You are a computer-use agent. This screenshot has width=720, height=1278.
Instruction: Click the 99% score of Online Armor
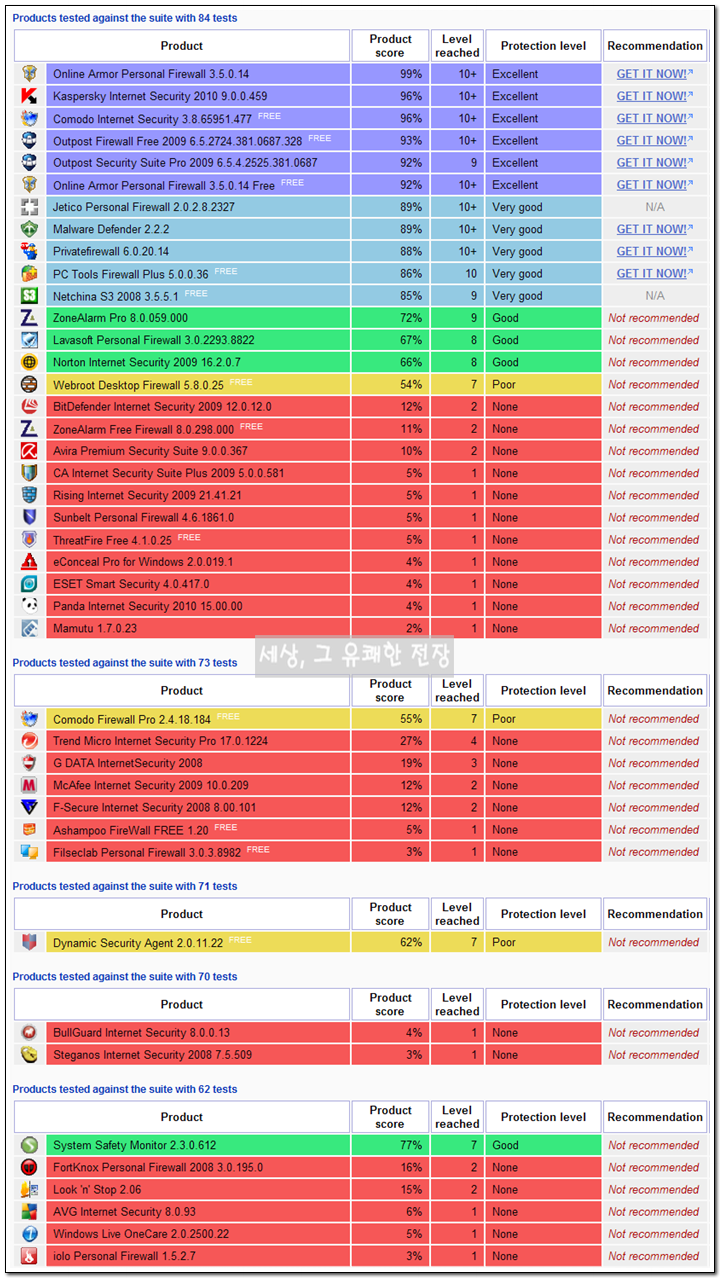coord(410,74)
